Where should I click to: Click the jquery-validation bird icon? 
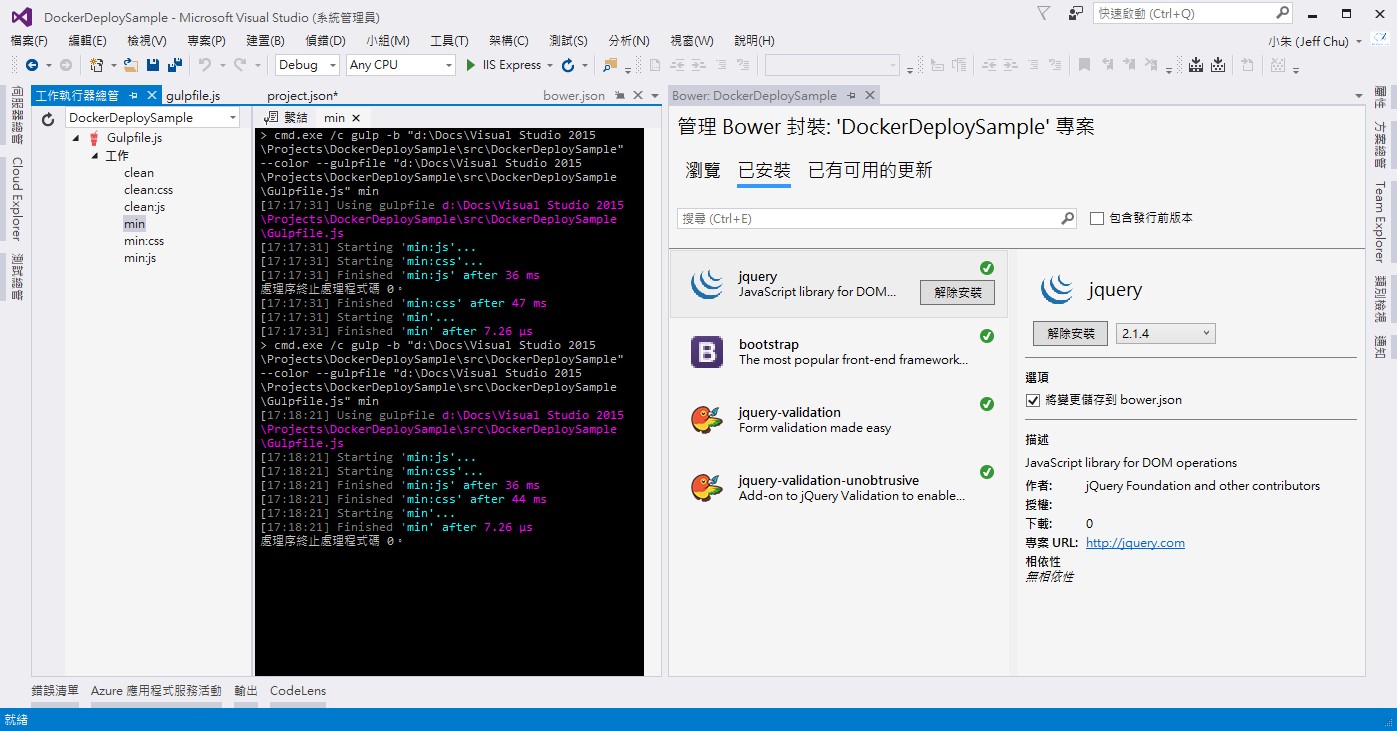[707, 420]
